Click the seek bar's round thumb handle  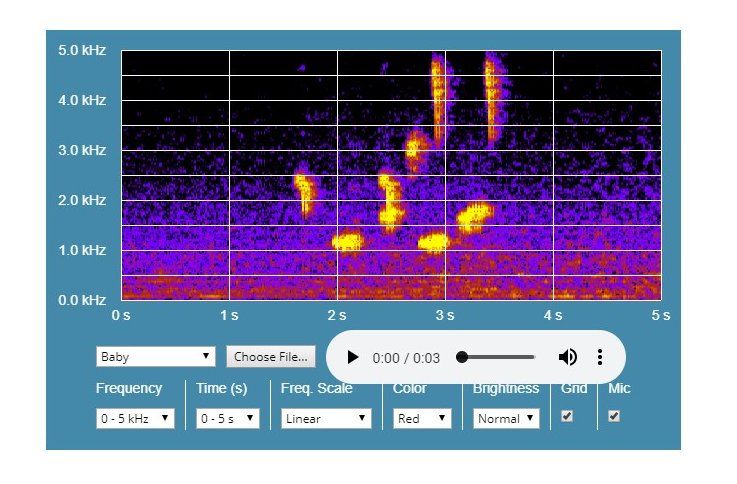[x=462, y=357]
